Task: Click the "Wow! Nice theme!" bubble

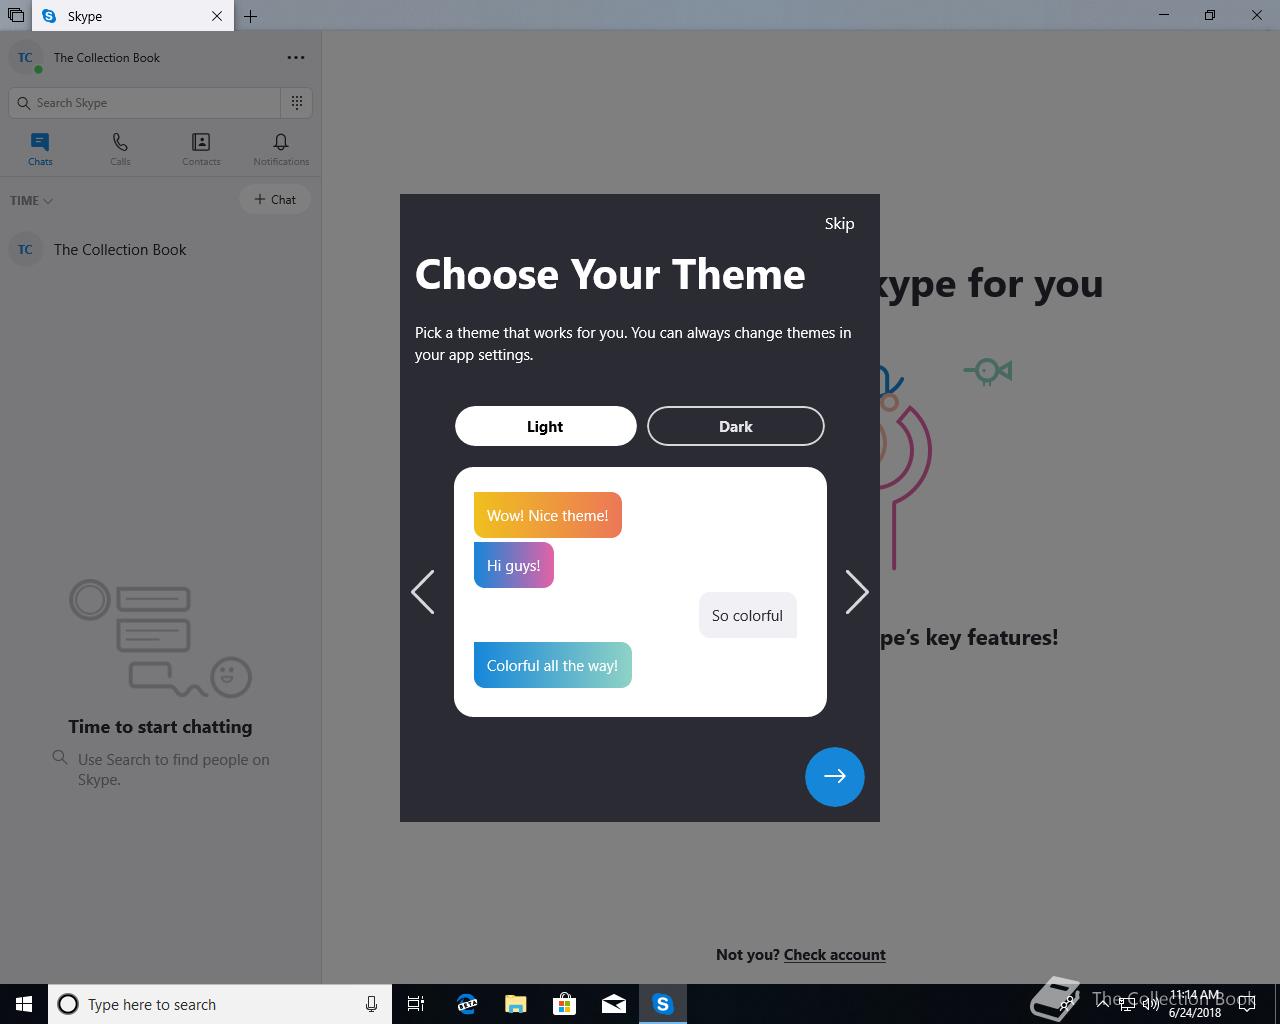Action: [548, 515]
